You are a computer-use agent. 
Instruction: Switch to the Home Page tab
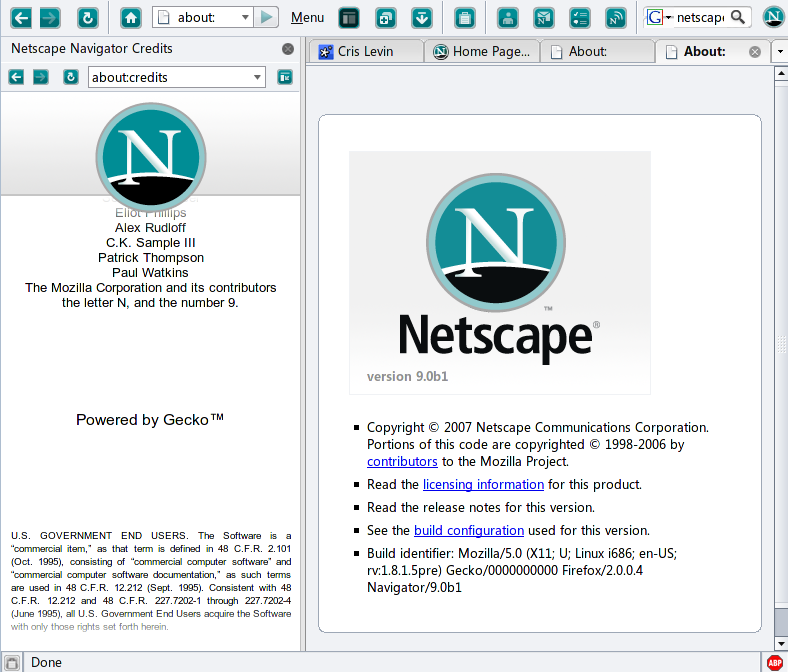coord(481,51)
